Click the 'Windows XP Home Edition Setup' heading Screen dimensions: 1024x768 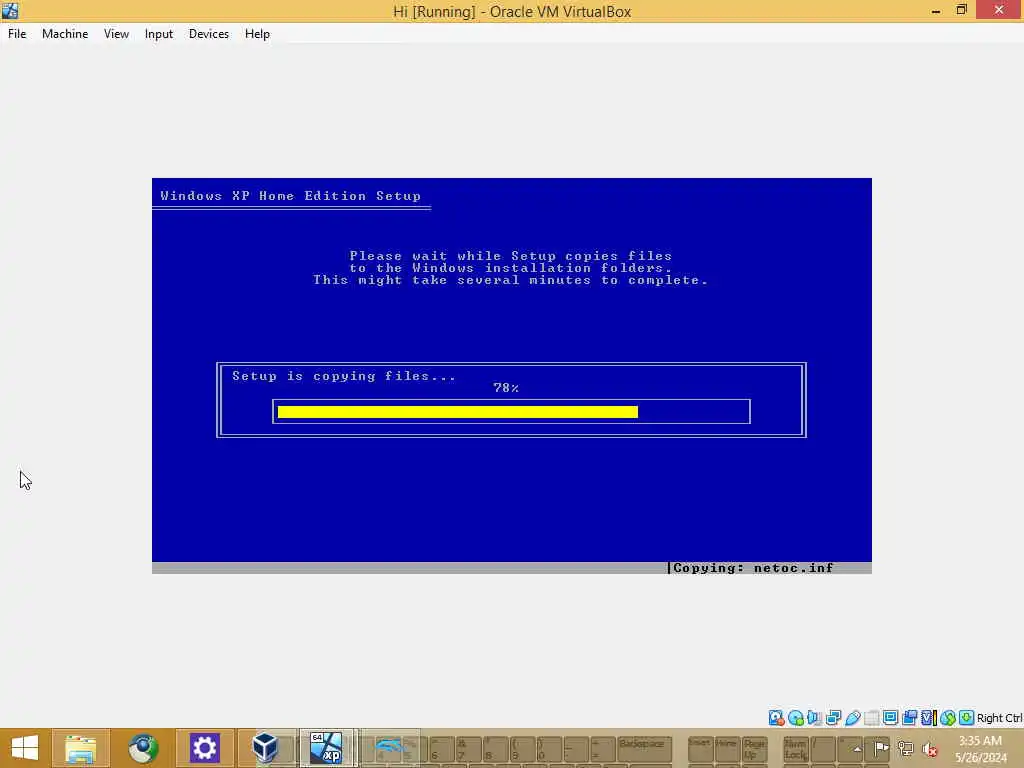[291, 196]
